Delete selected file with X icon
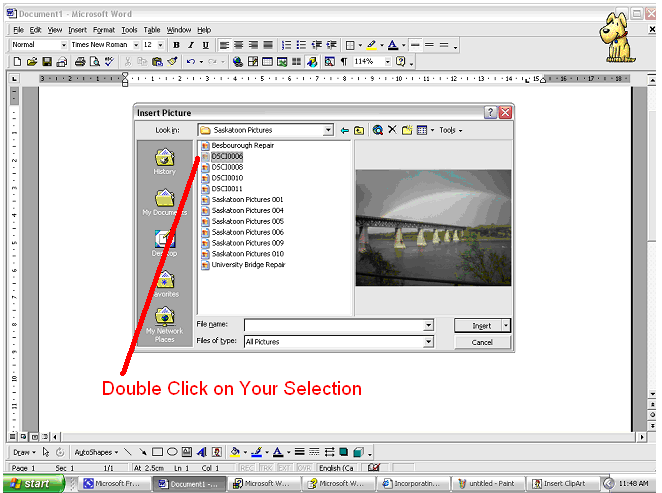Screen dimensions: 662x493 pos(392,130)
